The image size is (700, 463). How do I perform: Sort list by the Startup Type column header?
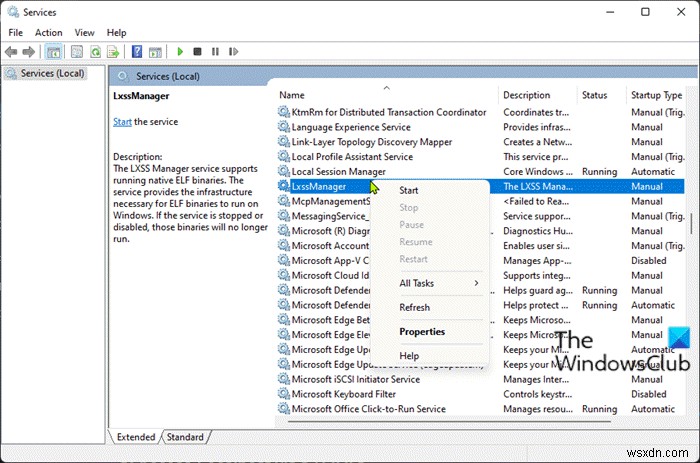(657, 95)
